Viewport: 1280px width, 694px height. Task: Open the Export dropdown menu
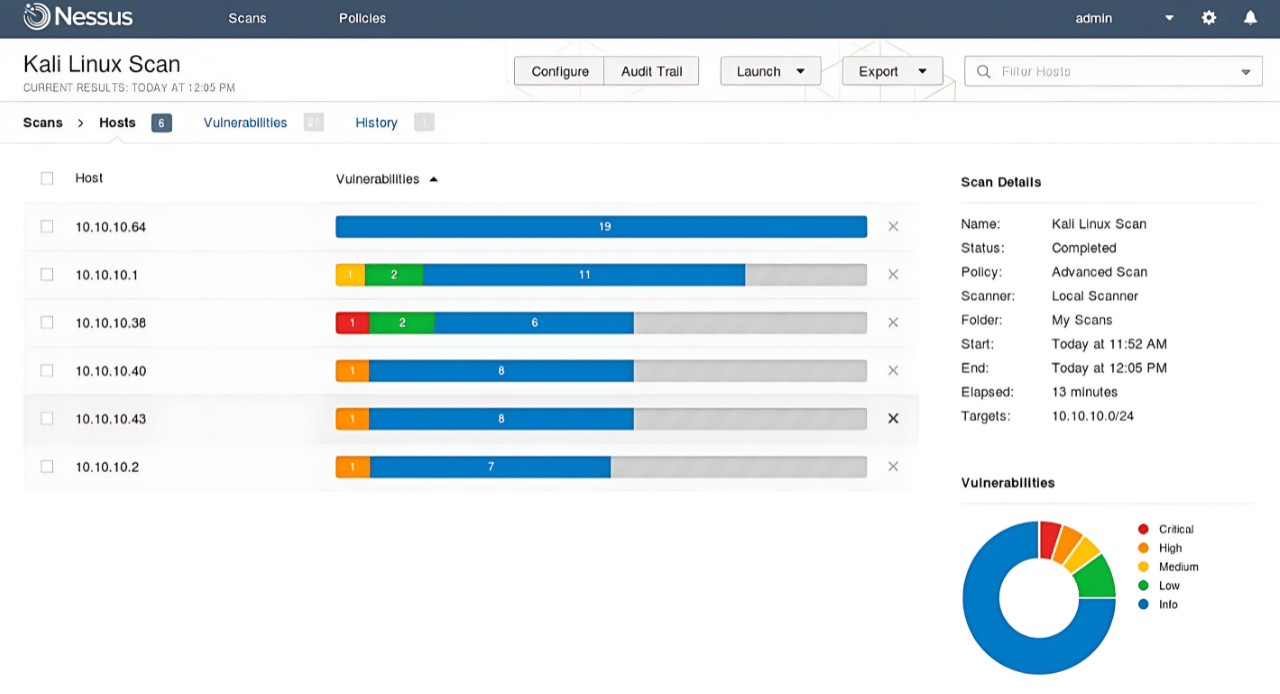tap(892, 71)
